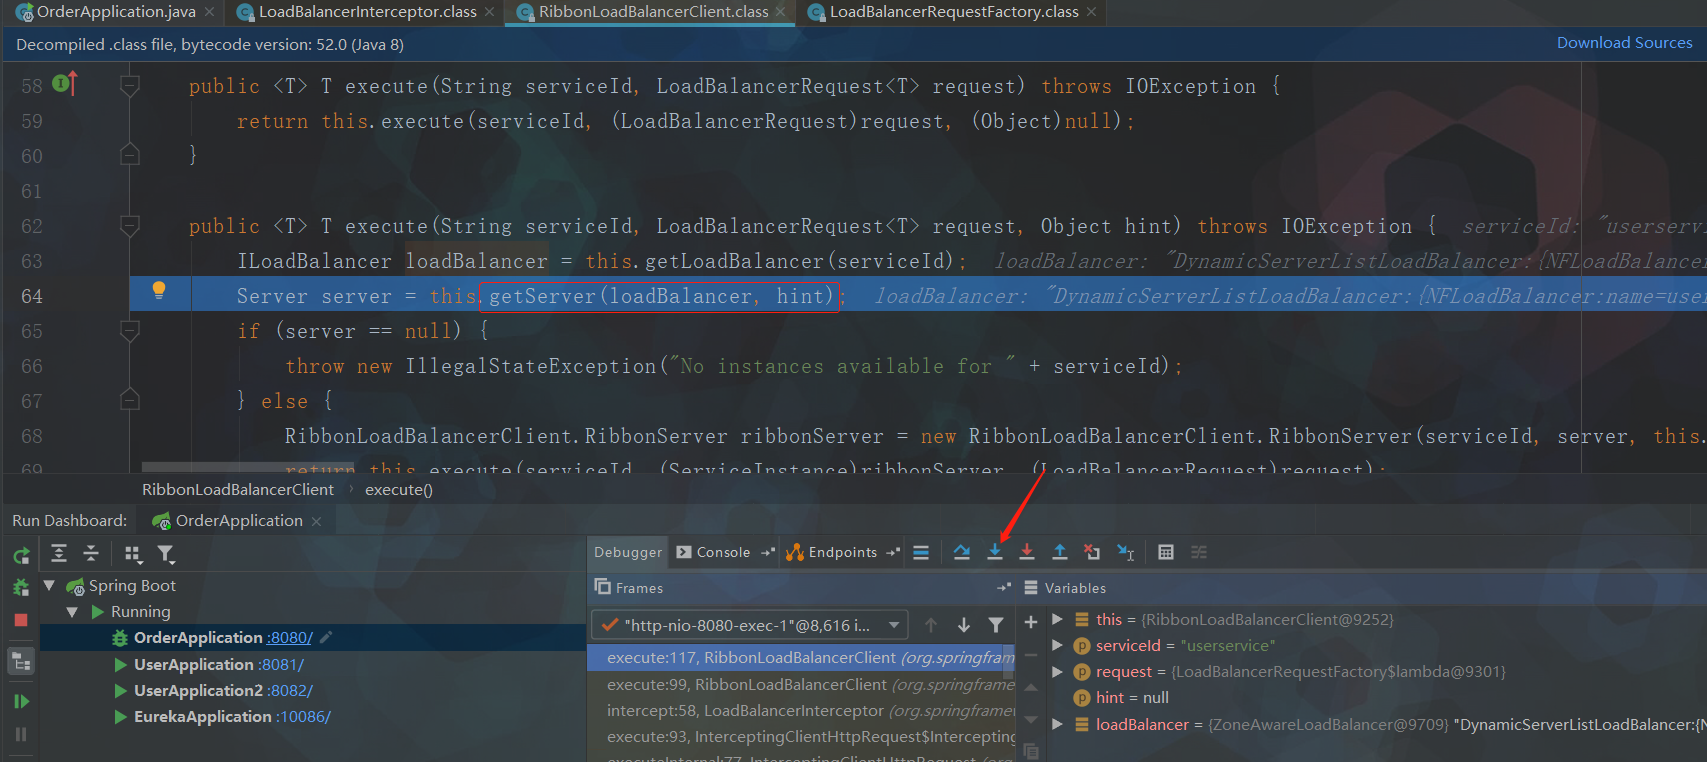Collapse the method fold marker on line 58

129,86
